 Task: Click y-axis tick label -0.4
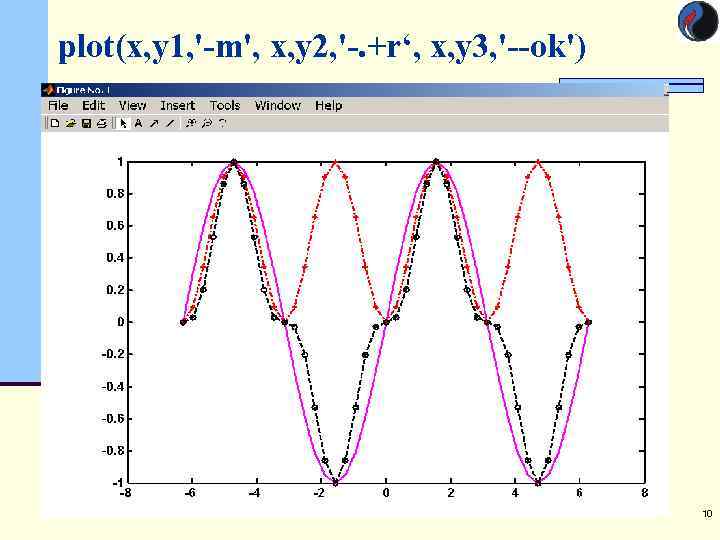[x=113, y=387]
